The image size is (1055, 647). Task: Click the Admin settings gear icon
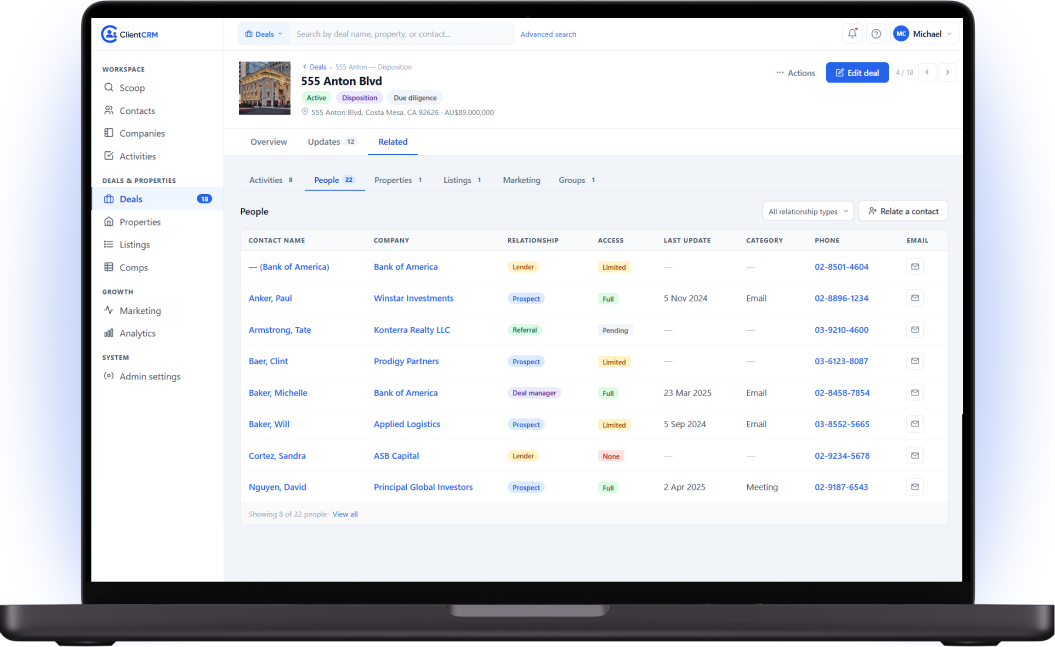(x=108, y=377)
